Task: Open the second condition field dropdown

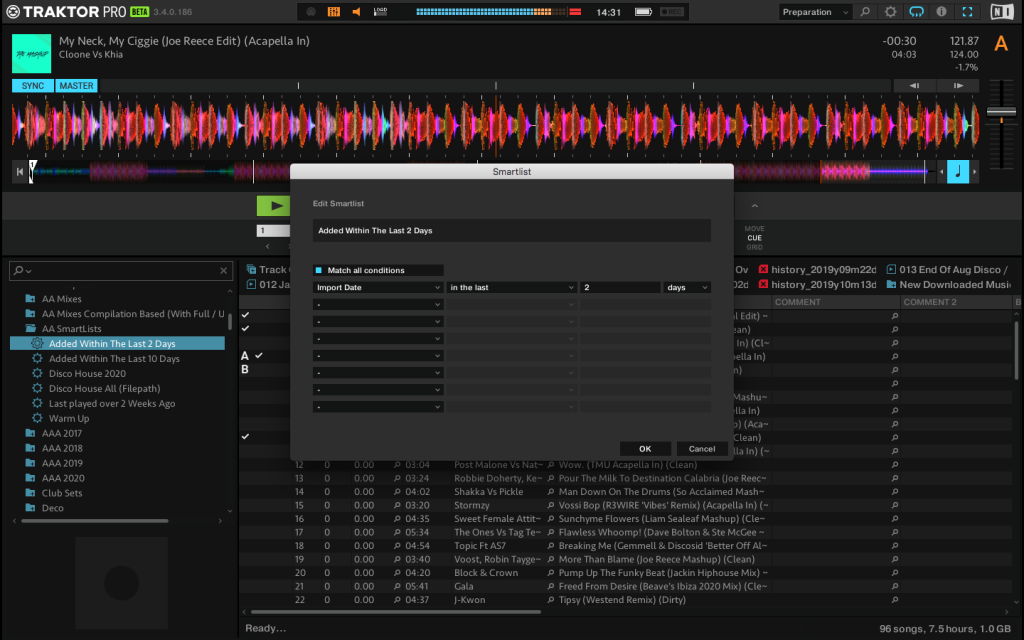Action: click(x=378, y=304)
